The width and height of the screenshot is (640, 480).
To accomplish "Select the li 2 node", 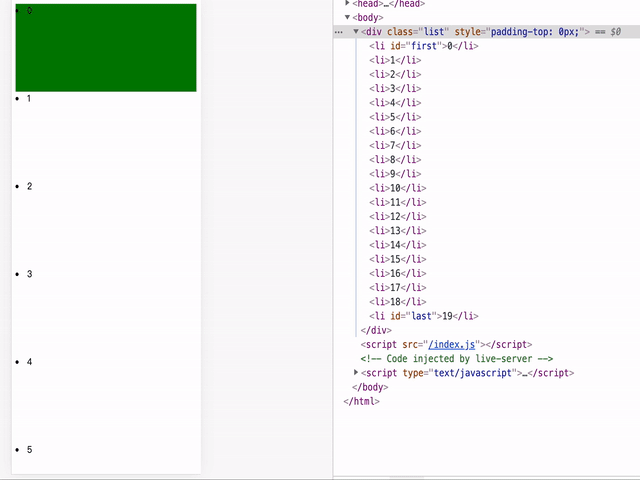I will point(395,74).
